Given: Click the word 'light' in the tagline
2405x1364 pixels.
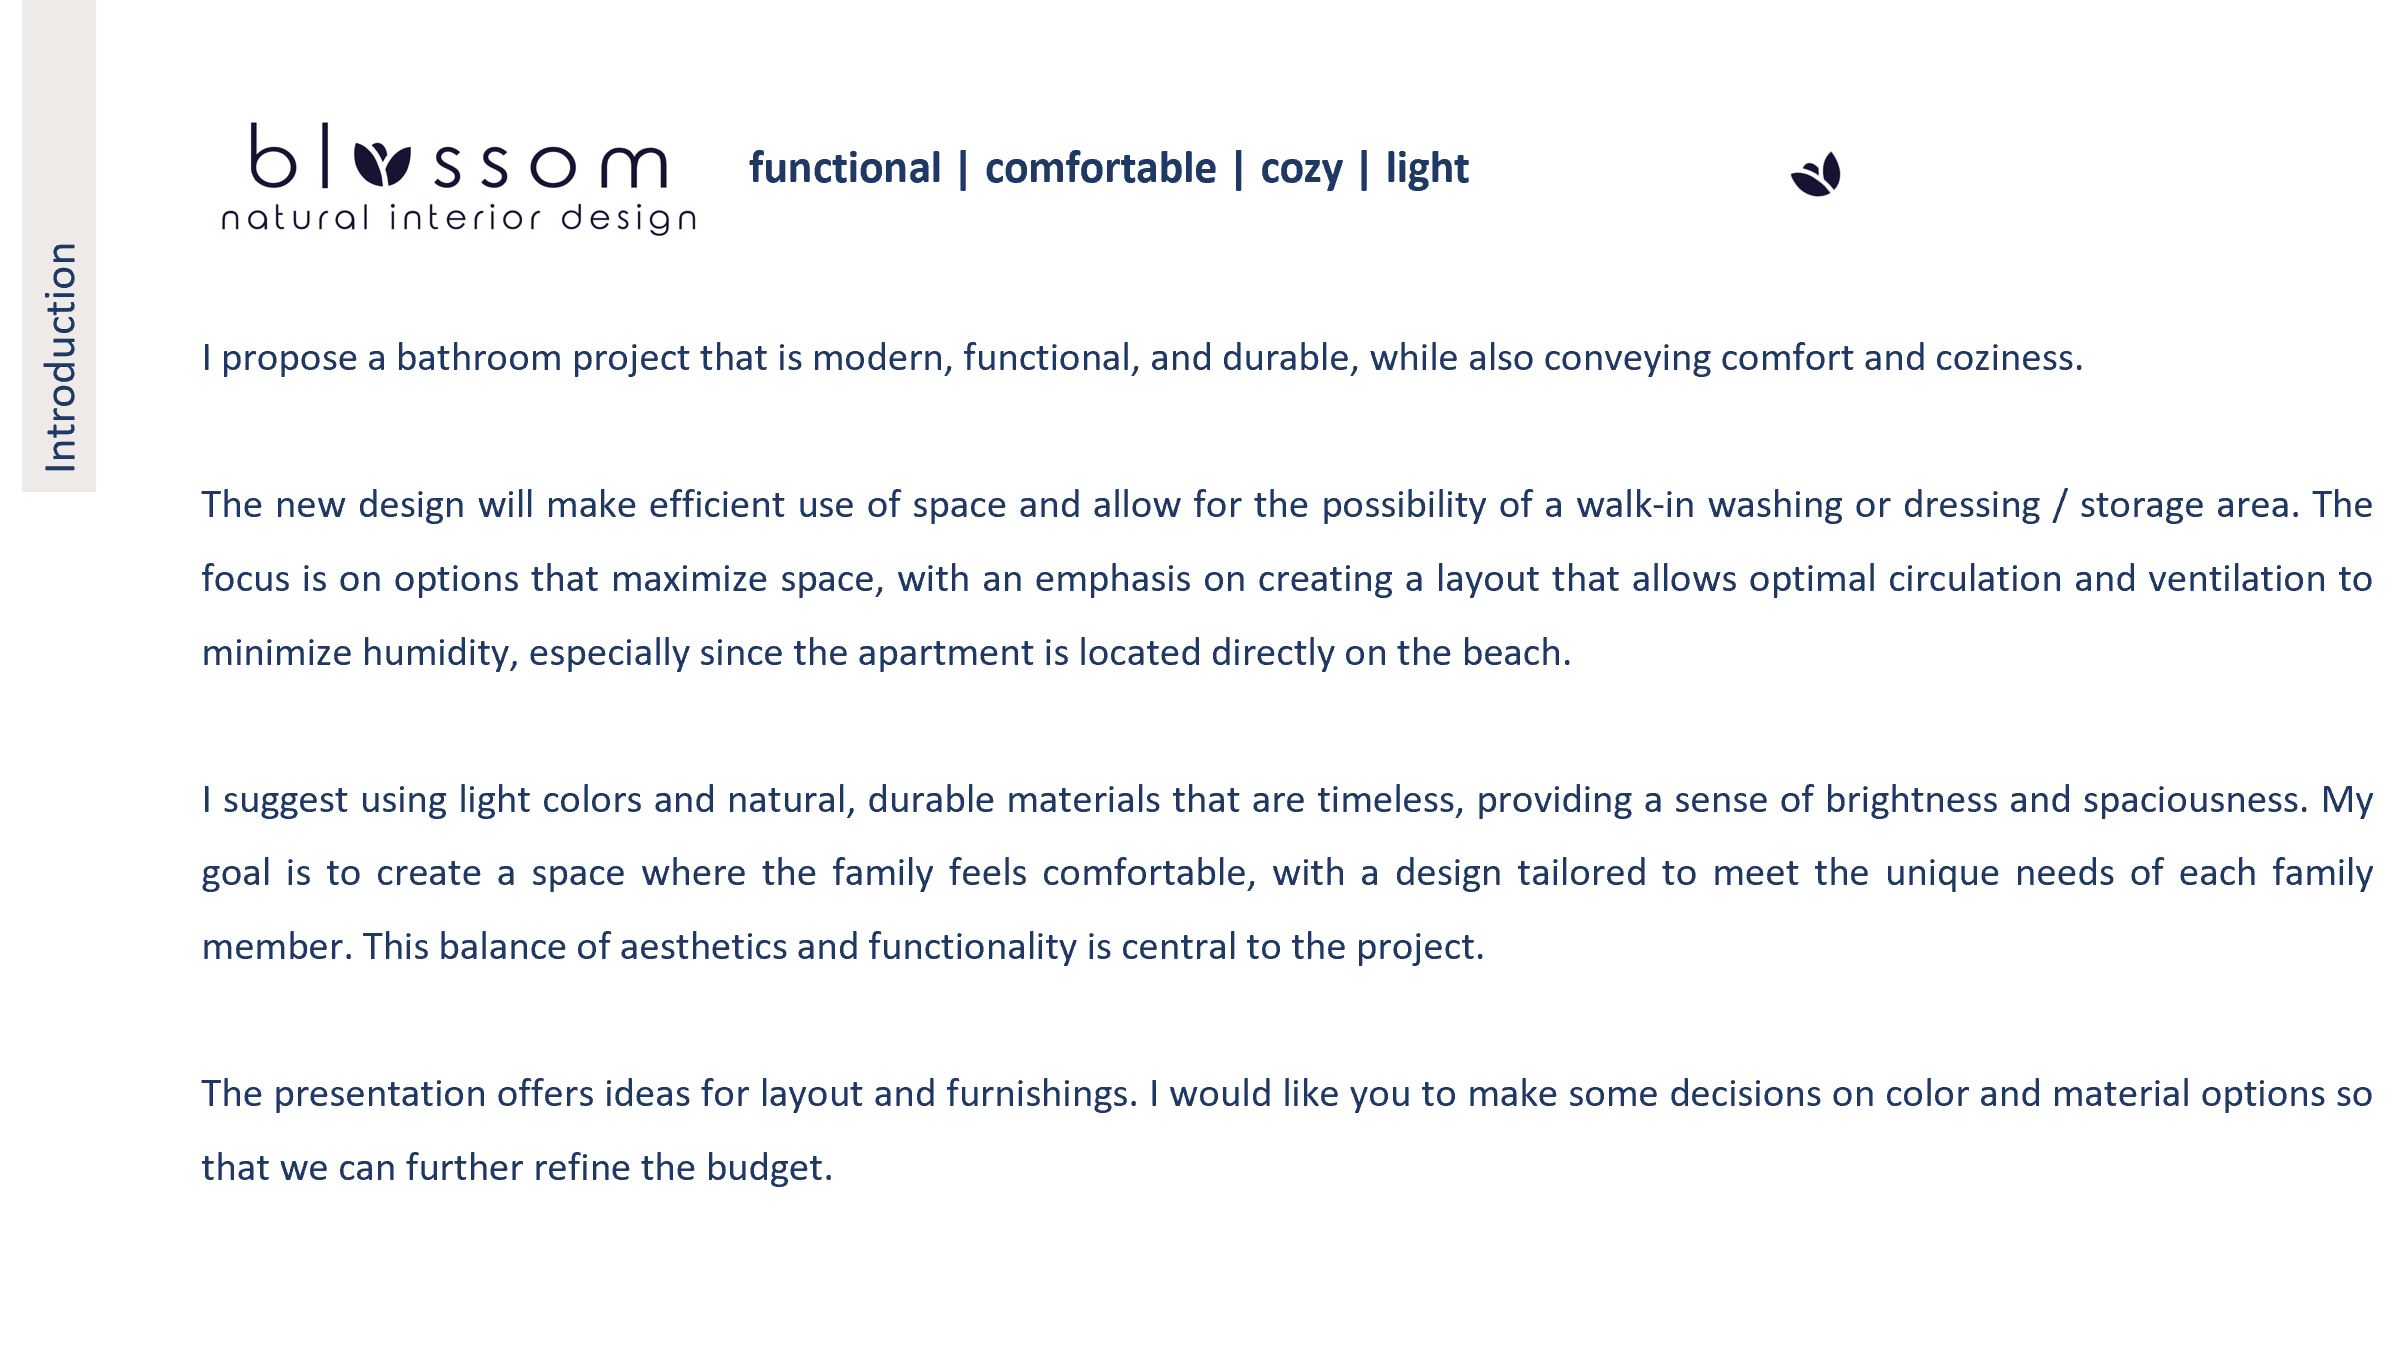Looking at the screenshot, I should [x=1427, y=169].
